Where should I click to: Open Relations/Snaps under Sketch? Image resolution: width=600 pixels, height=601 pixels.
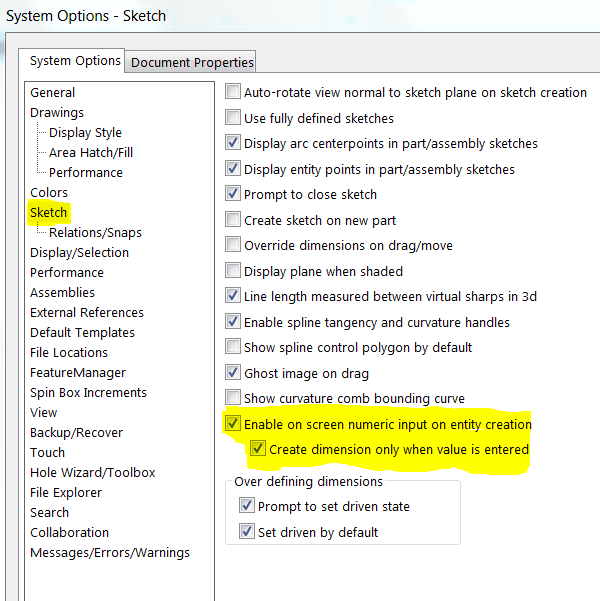(x=95, y=233)
